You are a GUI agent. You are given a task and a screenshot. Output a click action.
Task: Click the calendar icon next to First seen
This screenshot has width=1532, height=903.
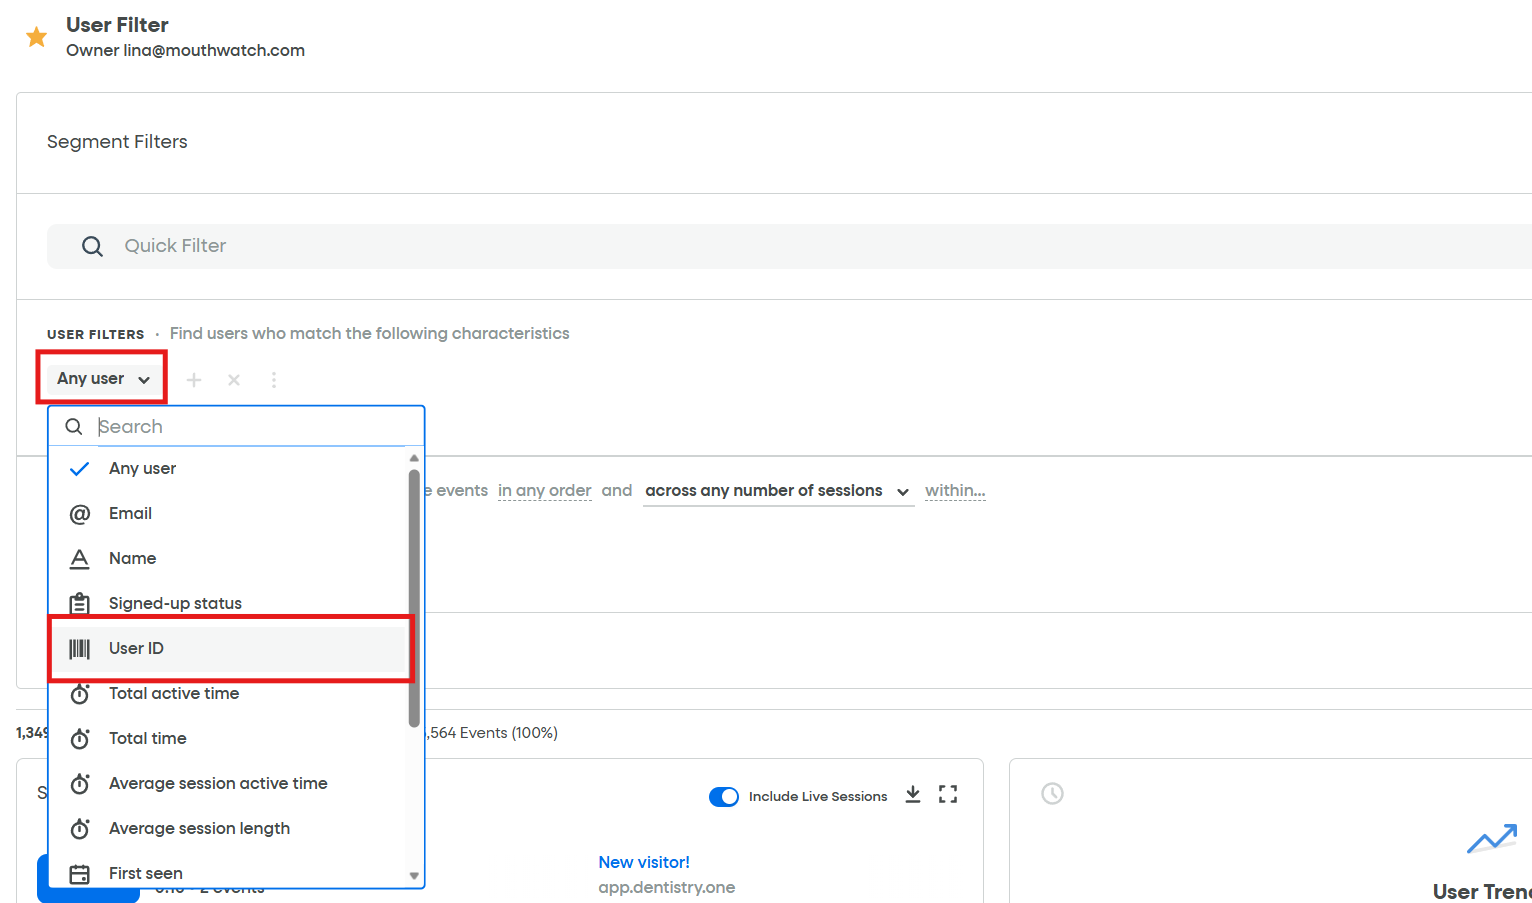[79, 873]
